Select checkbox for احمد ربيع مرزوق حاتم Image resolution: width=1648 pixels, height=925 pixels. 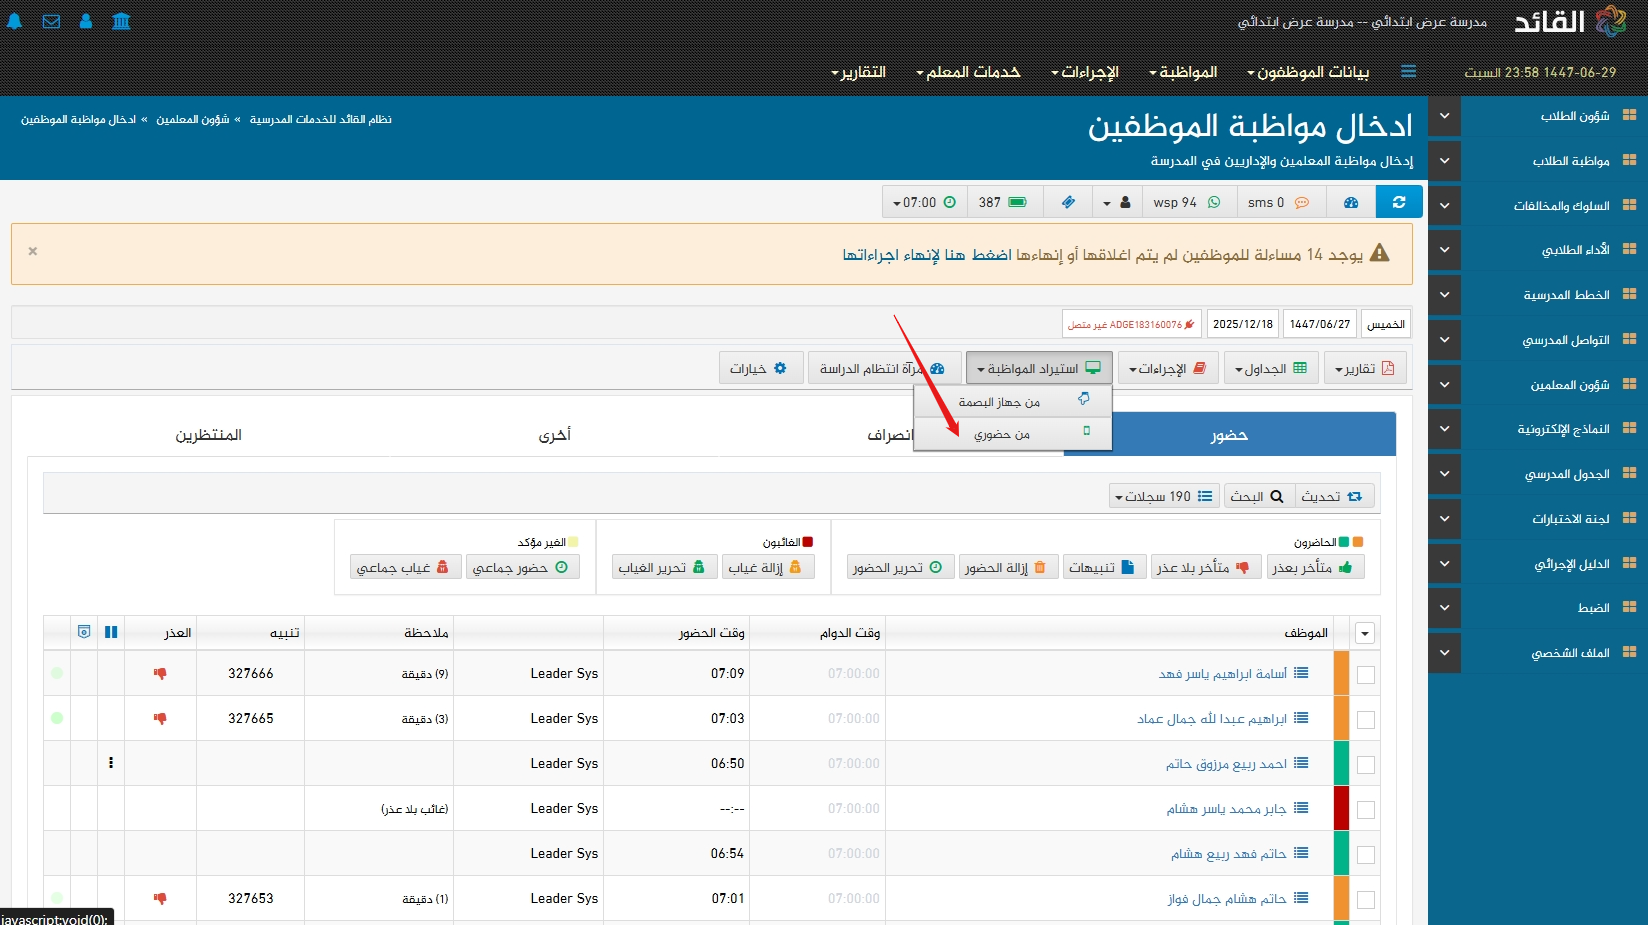pyautogui.click(x=1365, y=765)
